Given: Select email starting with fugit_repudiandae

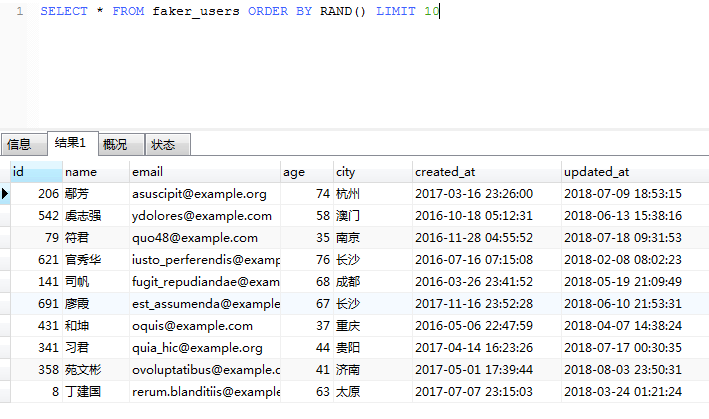Looking at the screenshot, I should [x=205, y=282].
